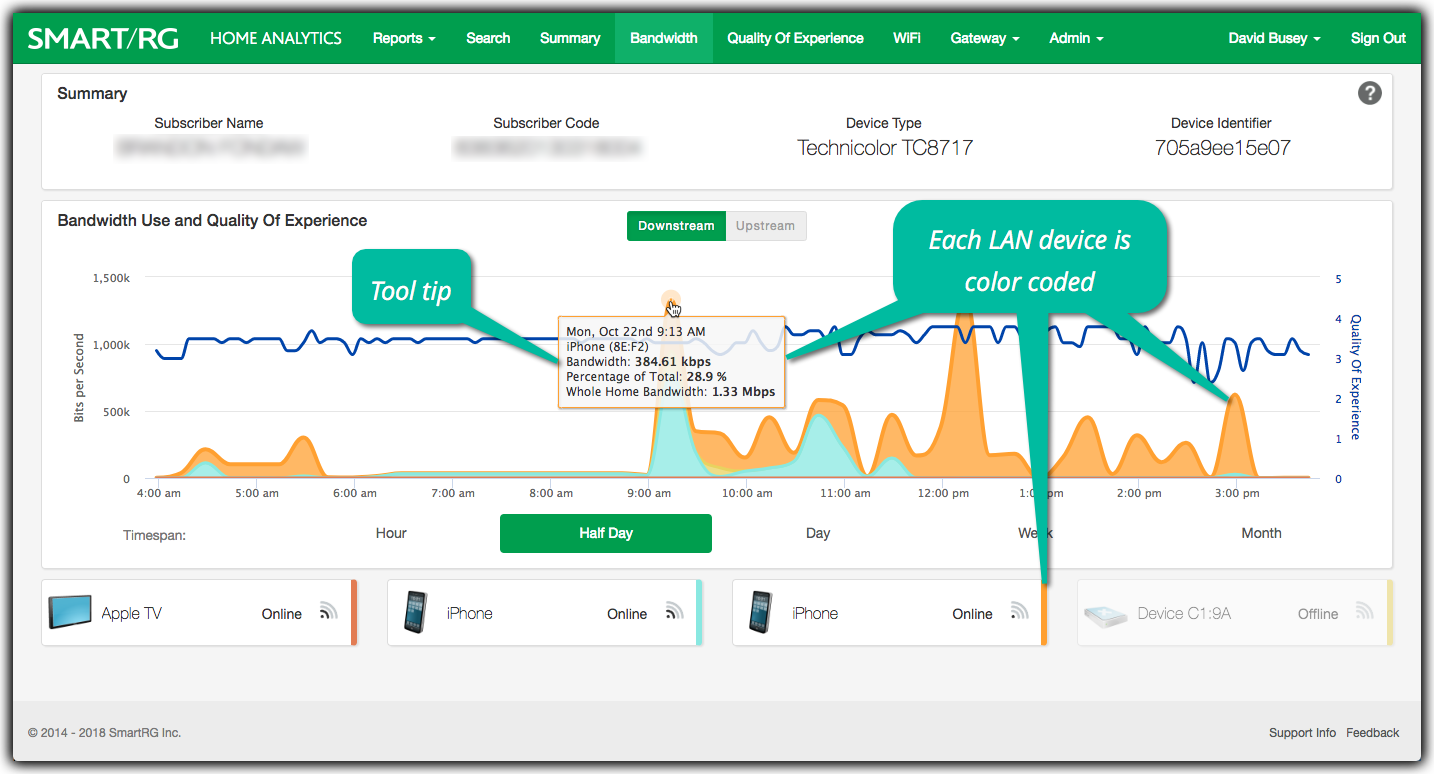Viewport: 1434px width, 774px height.
Task: Go to the Quality Of Experience tab
Action: click(795, 38)
